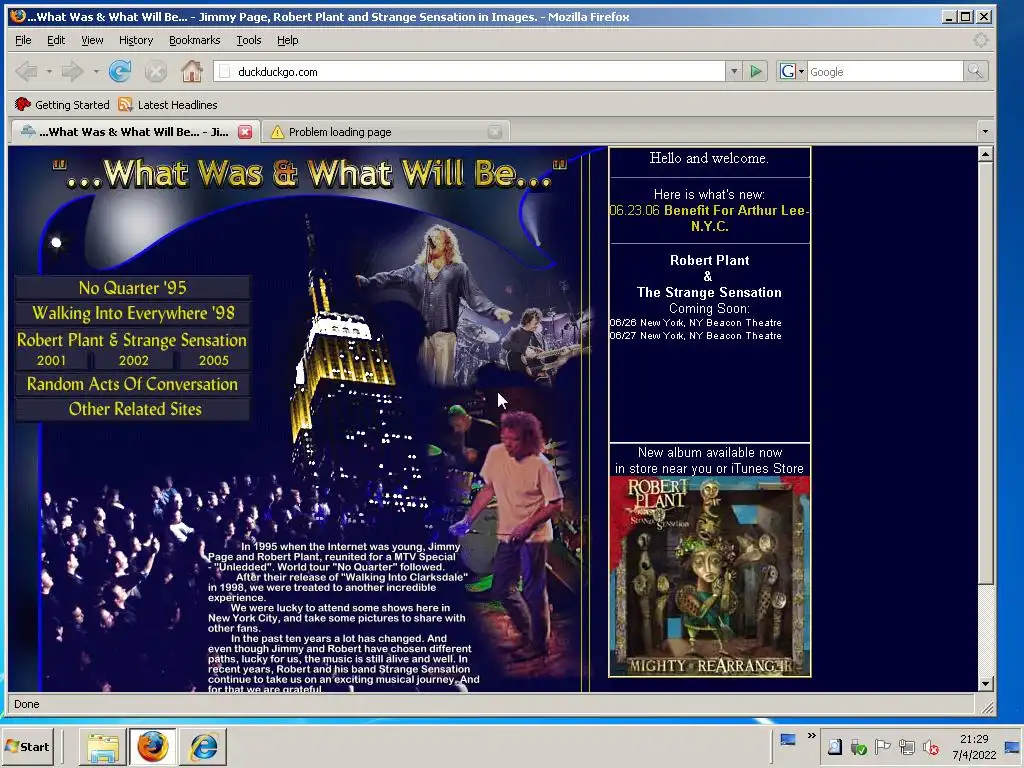Click the leftmost document tray icon
Viewport: 1024px width, 768px height.
835,746
